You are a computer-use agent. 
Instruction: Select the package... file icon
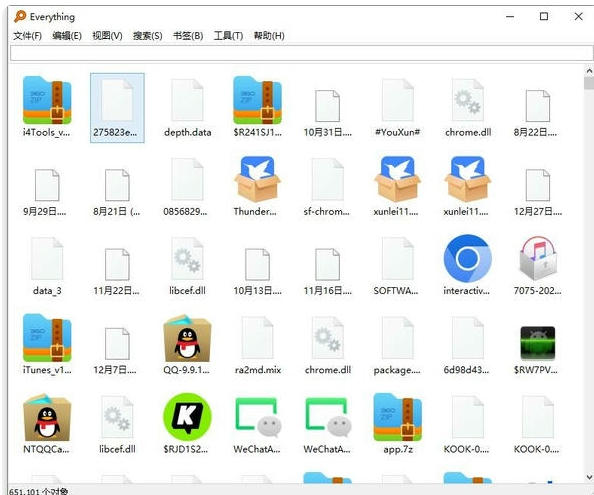coord(397,338)
